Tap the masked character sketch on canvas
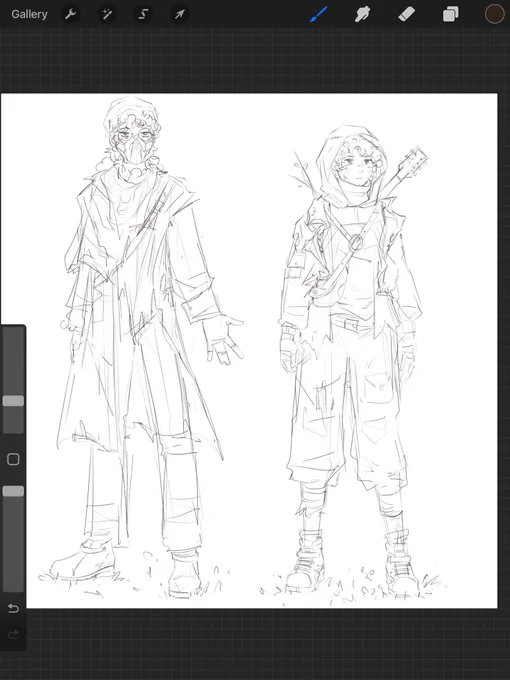Image resolution: width=510 pixels, height=680 pixels. tap(143, 347)
